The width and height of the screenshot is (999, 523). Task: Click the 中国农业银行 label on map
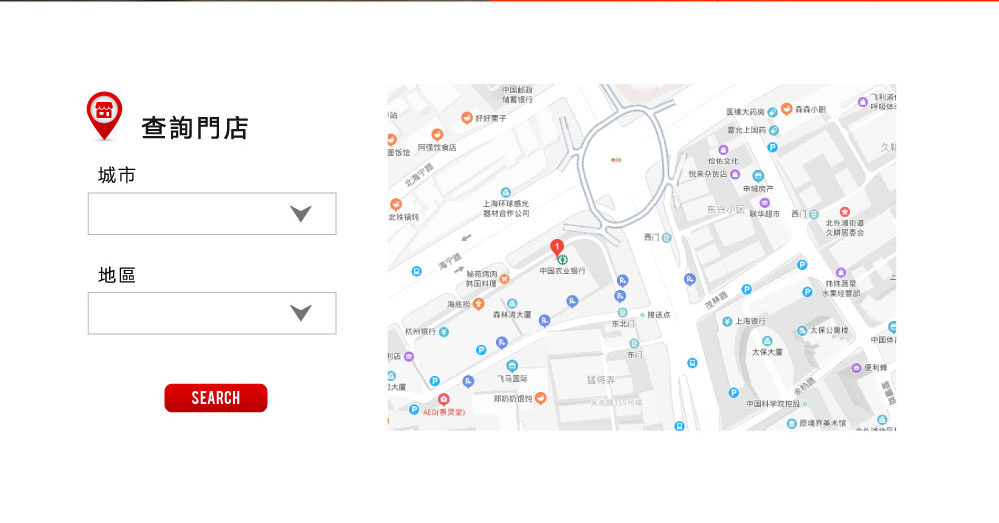[562, 270]
